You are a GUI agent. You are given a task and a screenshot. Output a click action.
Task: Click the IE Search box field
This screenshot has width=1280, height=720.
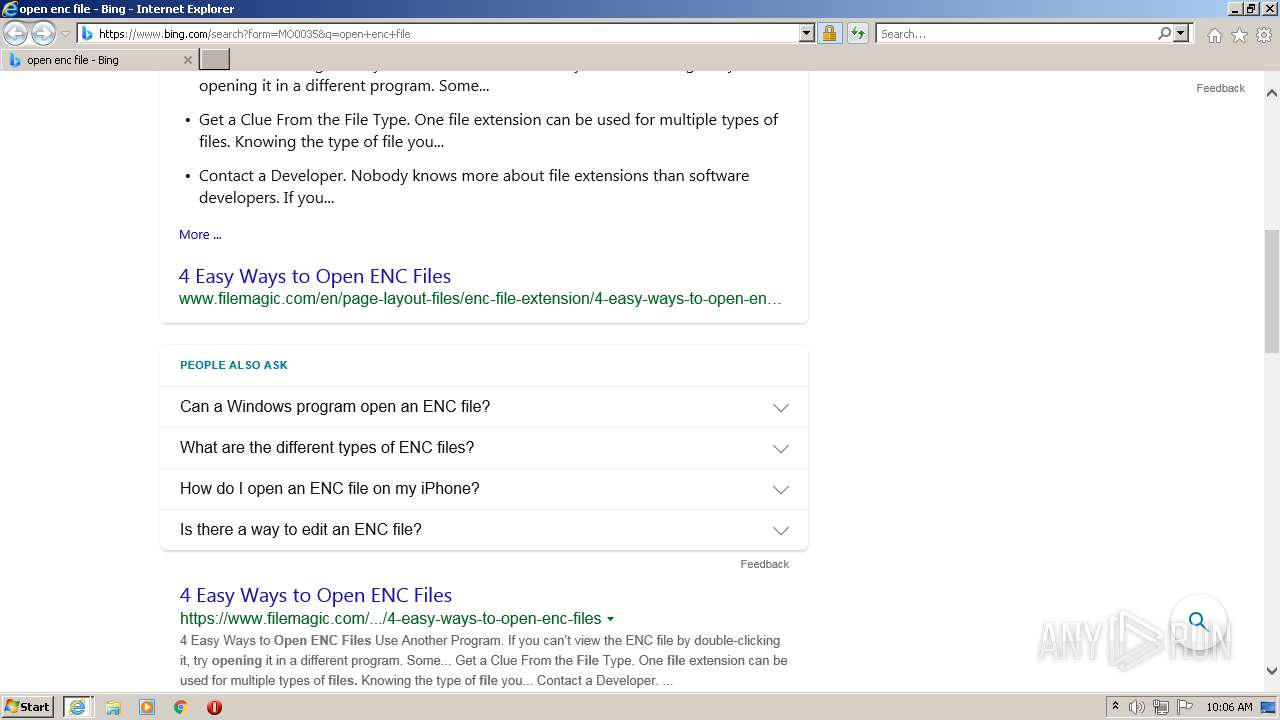click(1015, 34)
